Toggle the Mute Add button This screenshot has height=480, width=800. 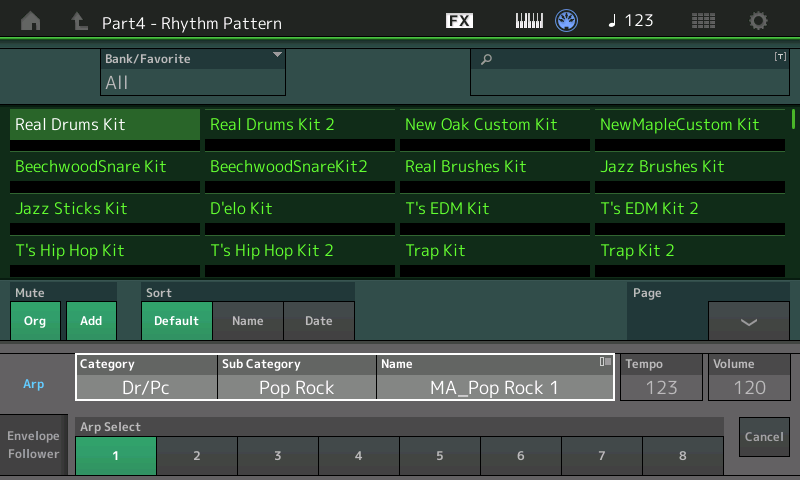pos(91,321)
